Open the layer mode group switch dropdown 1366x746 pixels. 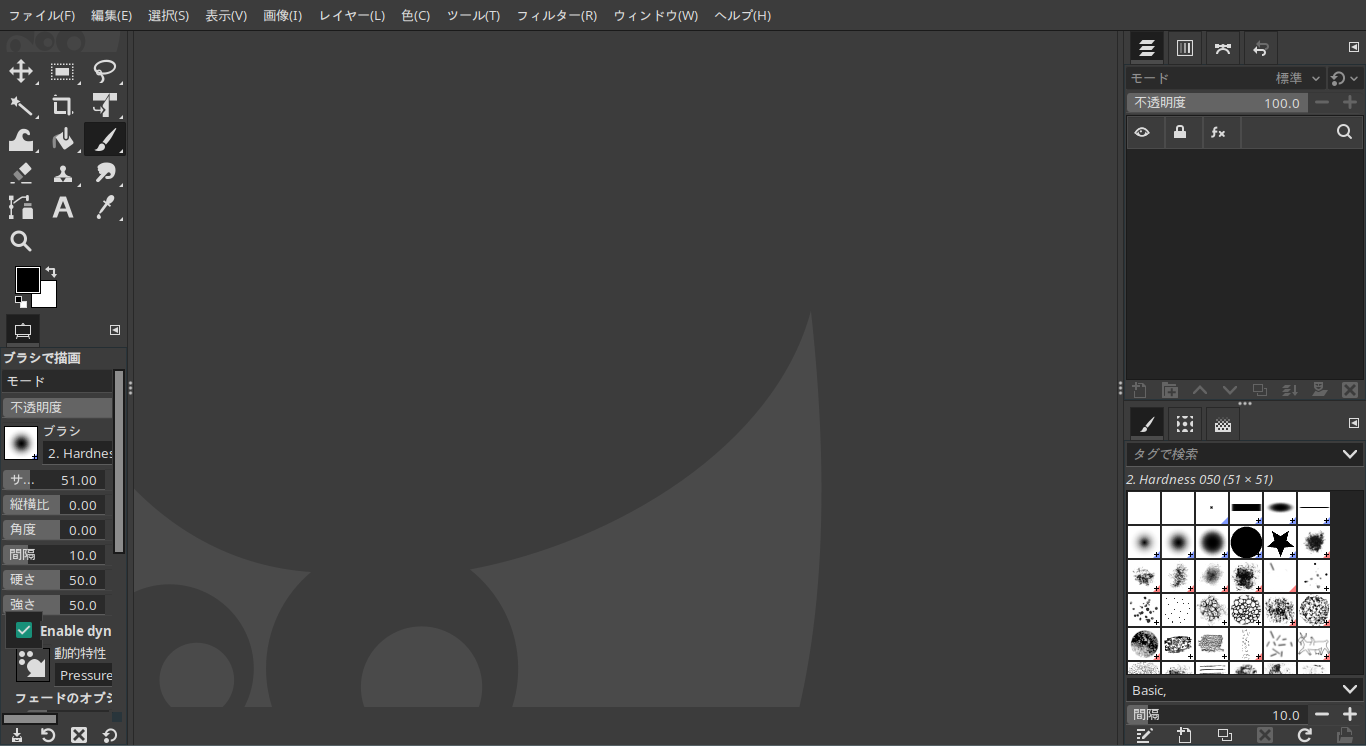point(1345,78)
